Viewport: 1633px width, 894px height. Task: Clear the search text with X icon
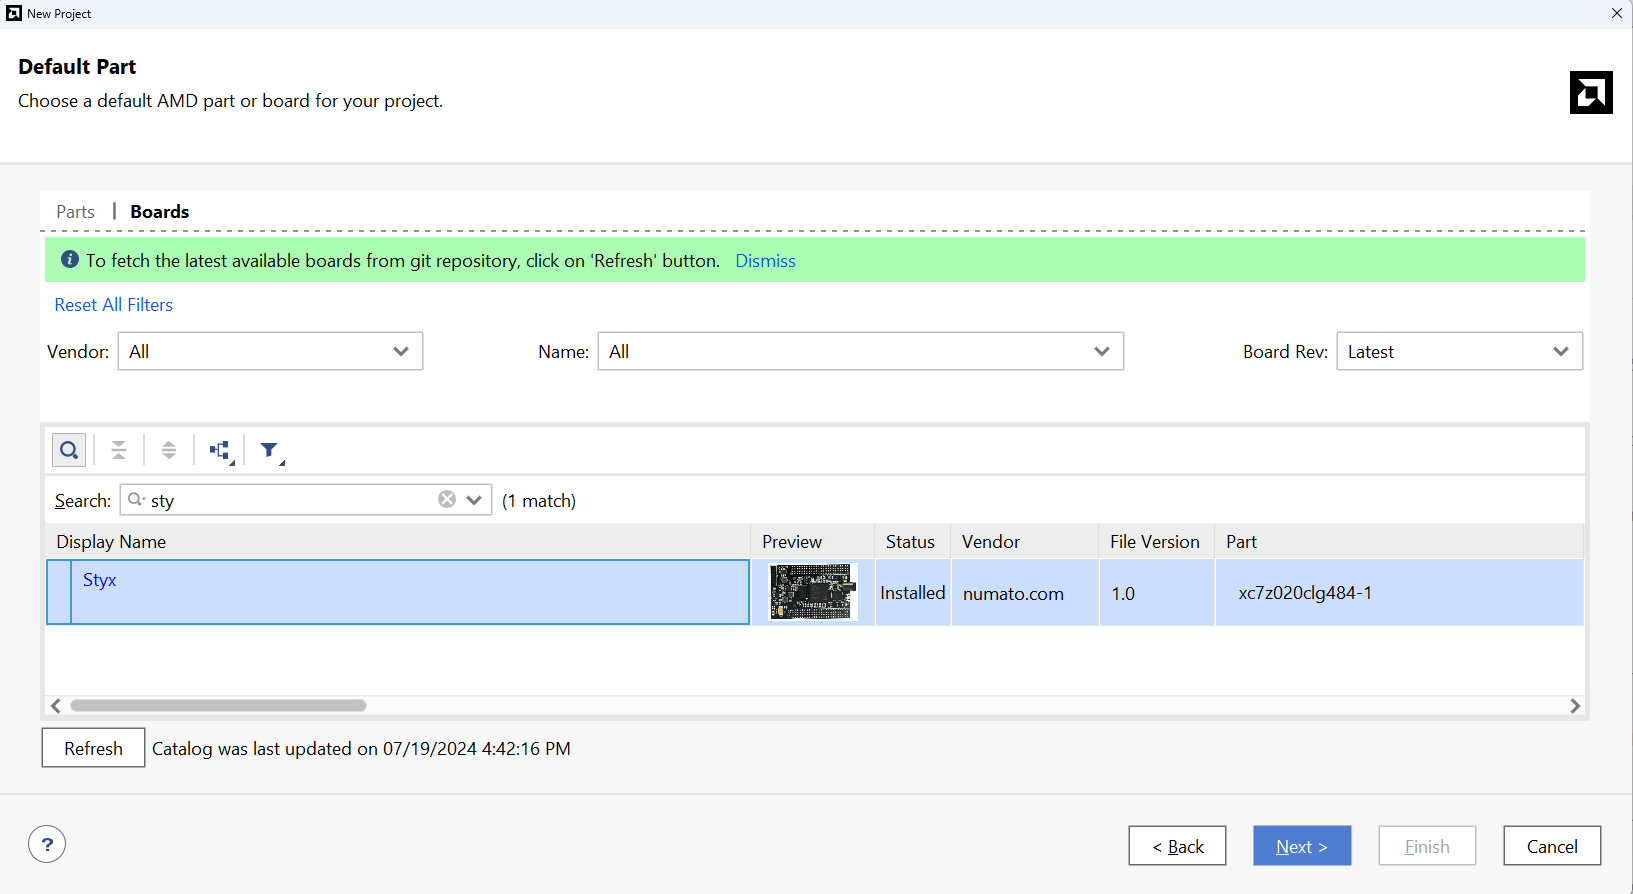(447, 499)
